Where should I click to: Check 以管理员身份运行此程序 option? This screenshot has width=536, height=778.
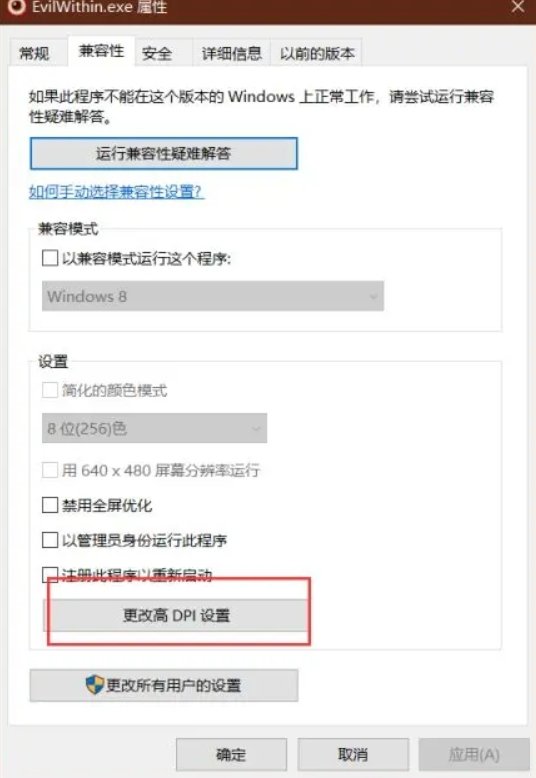50,540
